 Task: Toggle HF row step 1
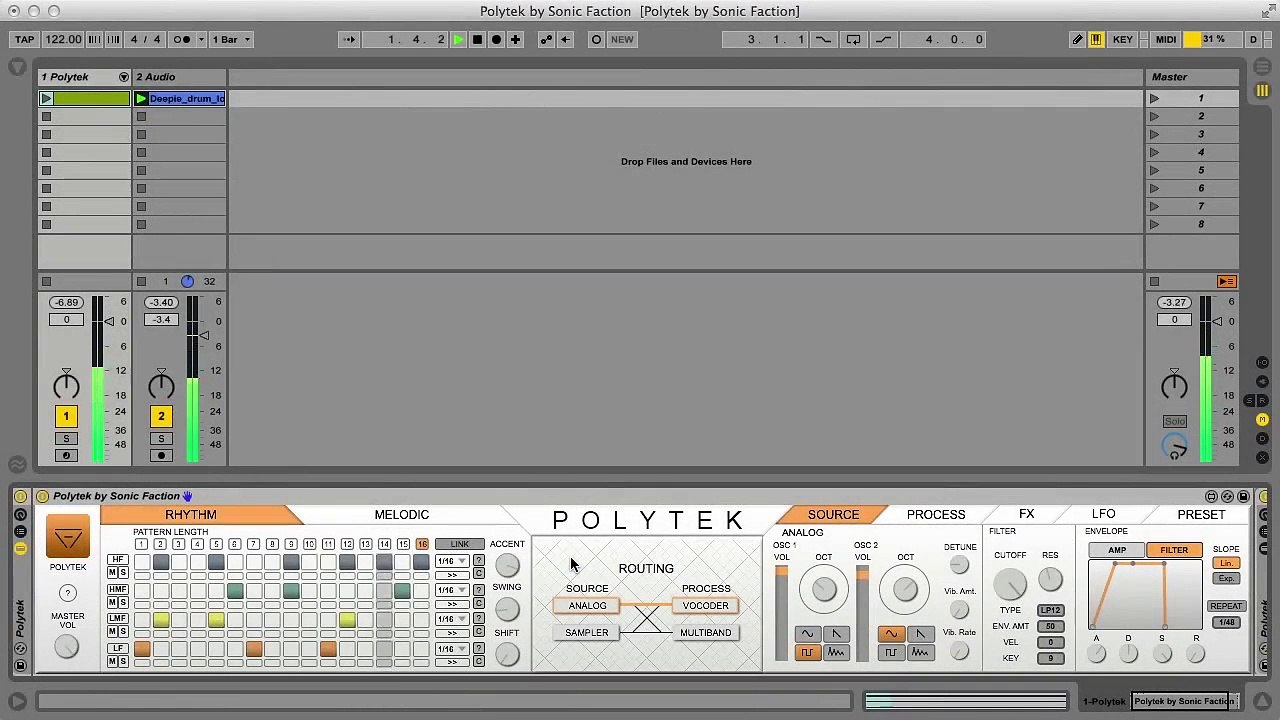pyautogui.click(x=142, y=563)
